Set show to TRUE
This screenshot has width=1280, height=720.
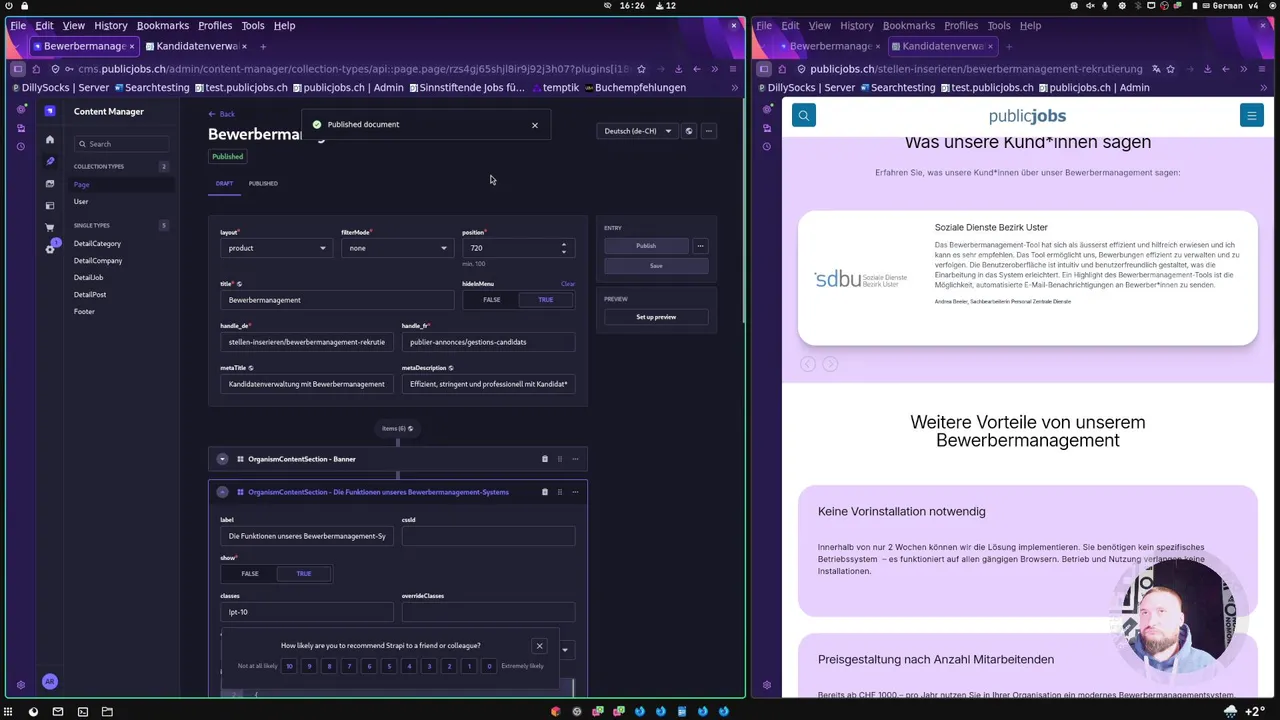(304, 574)
